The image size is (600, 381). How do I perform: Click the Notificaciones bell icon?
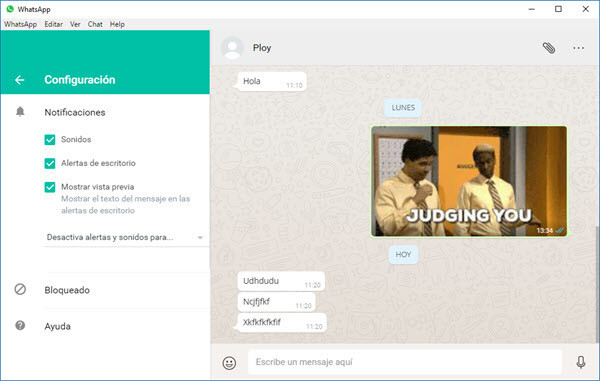[20, 112]
